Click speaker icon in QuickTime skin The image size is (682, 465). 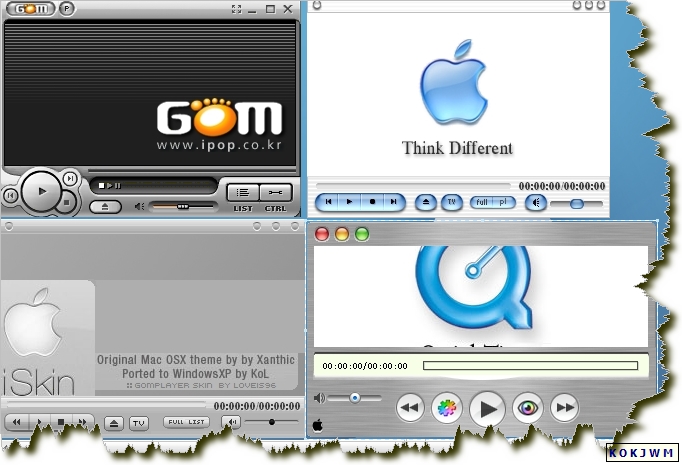pos(319,398)
